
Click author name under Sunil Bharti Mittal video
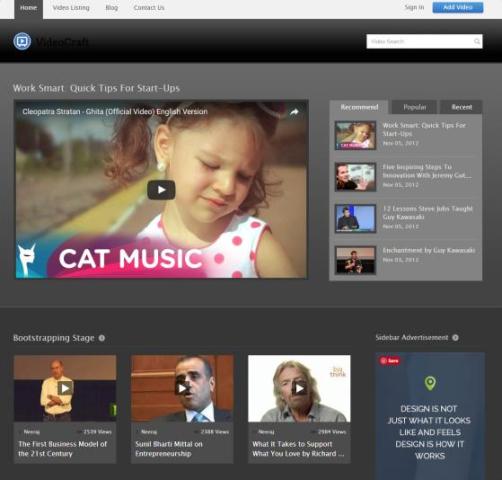click(x=149, y=432)
